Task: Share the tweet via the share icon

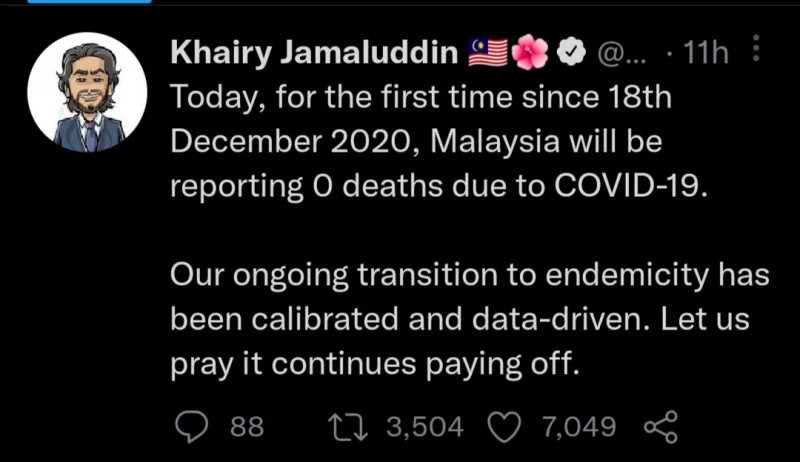Action: click(661, 428)
